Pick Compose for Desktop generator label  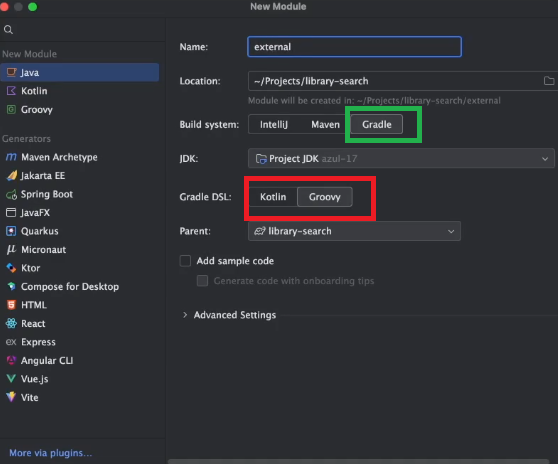coord(70,286)
